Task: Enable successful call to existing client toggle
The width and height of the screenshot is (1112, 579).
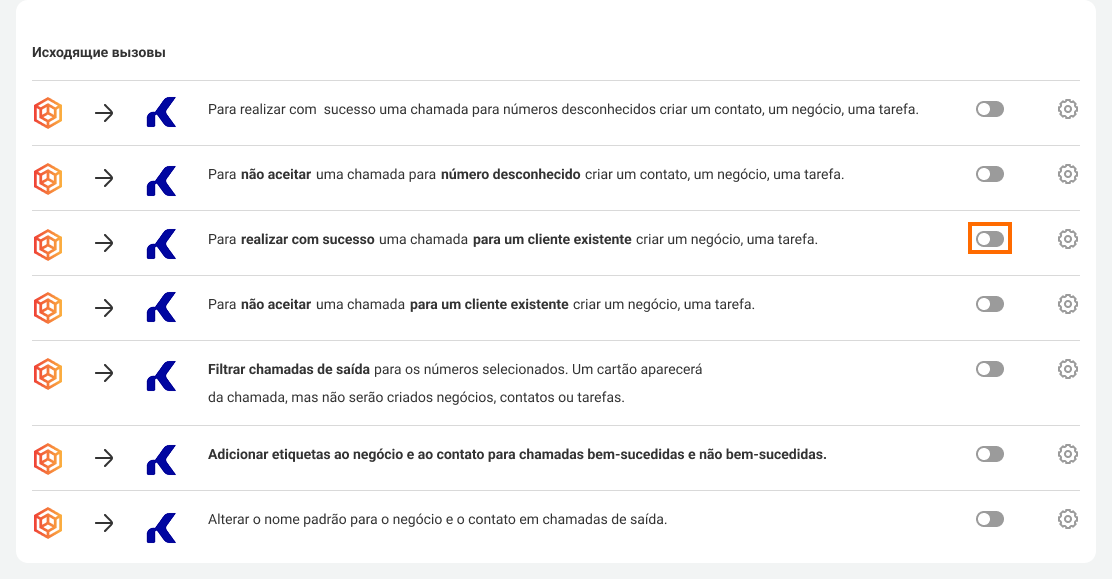Action: tap(989, 239)
